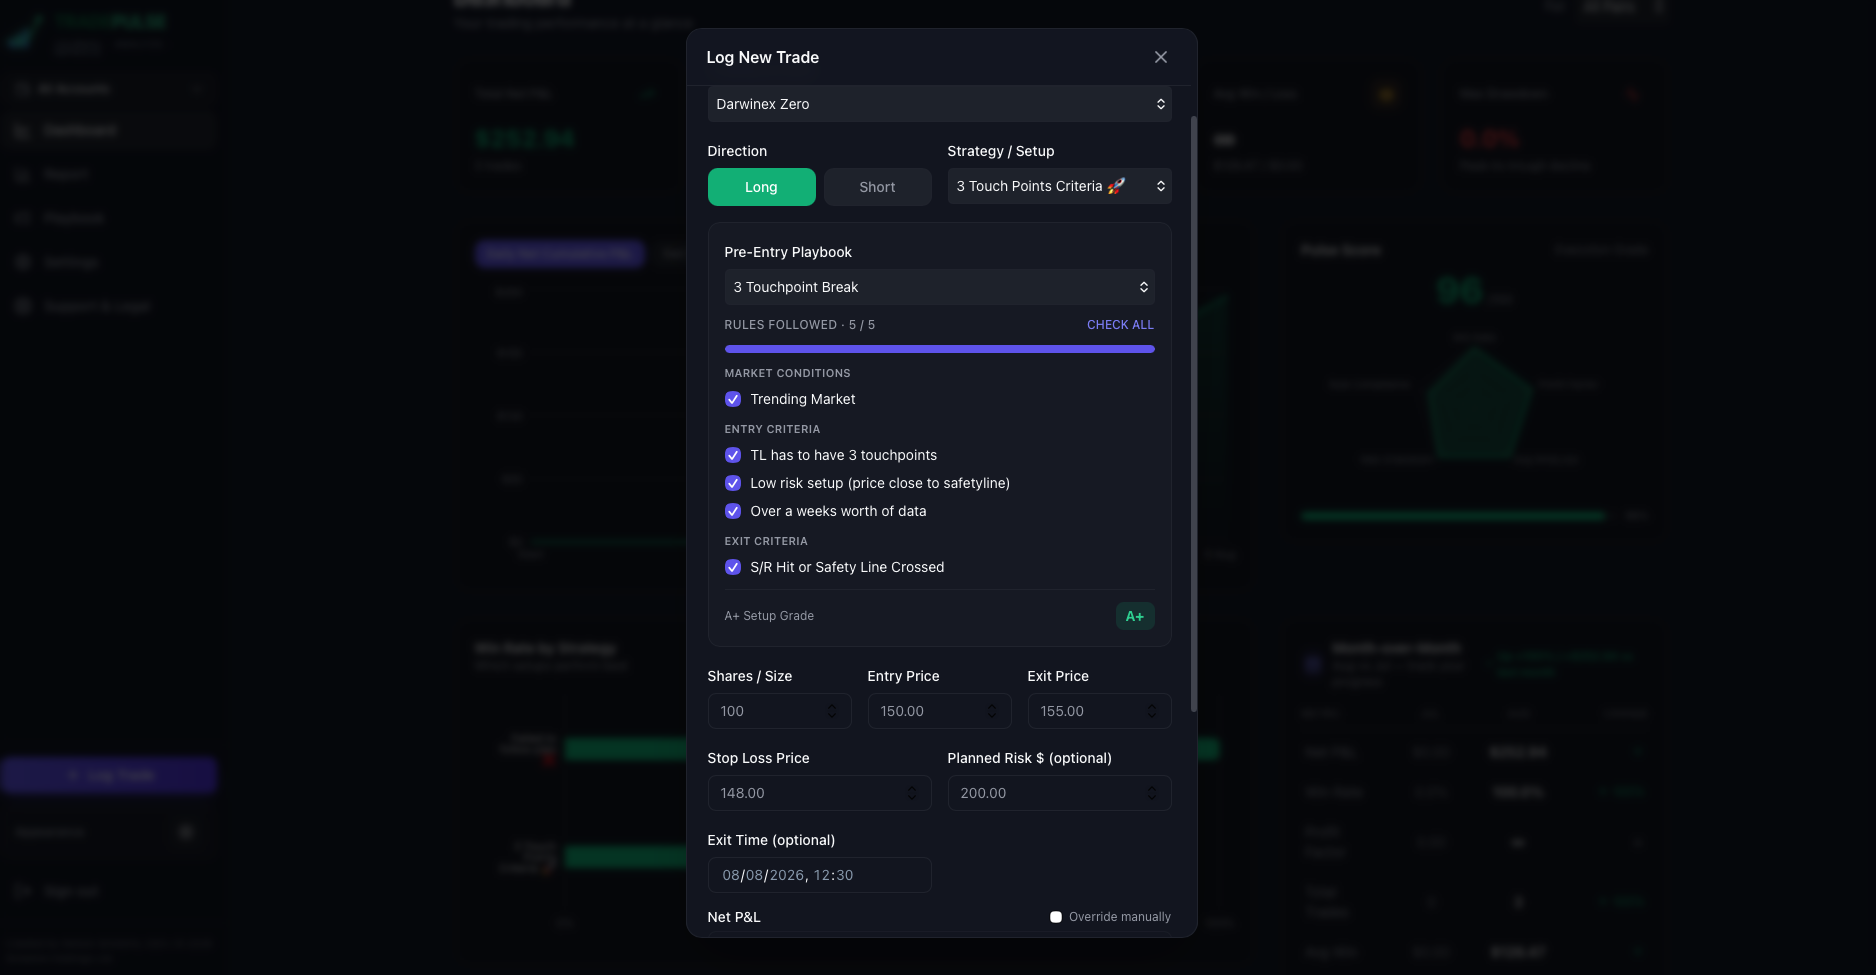
Task: Uncheck TL has to have 3 touchpoints
Action: pyautogui.click(x=733, y=455)
